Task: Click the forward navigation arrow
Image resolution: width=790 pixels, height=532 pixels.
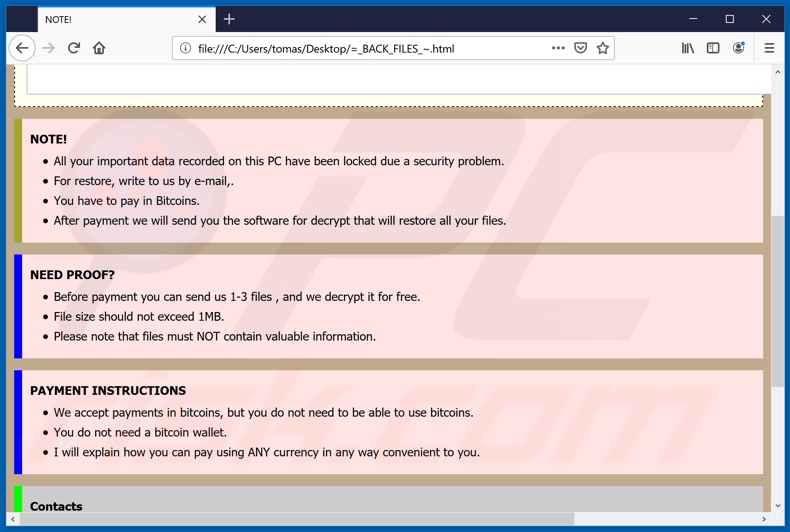Action: click(48, 48)
